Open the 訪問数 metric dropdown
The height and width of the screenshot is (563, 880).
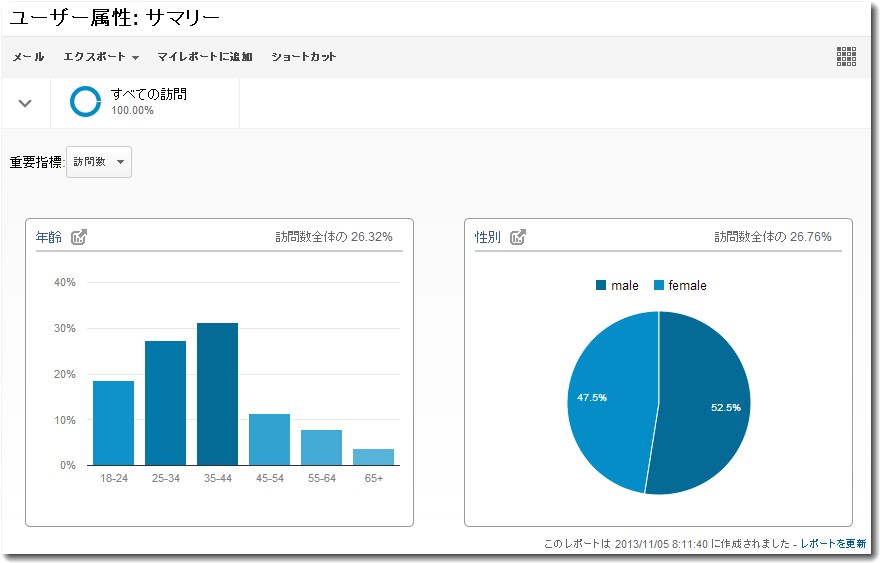click(99, 162)
